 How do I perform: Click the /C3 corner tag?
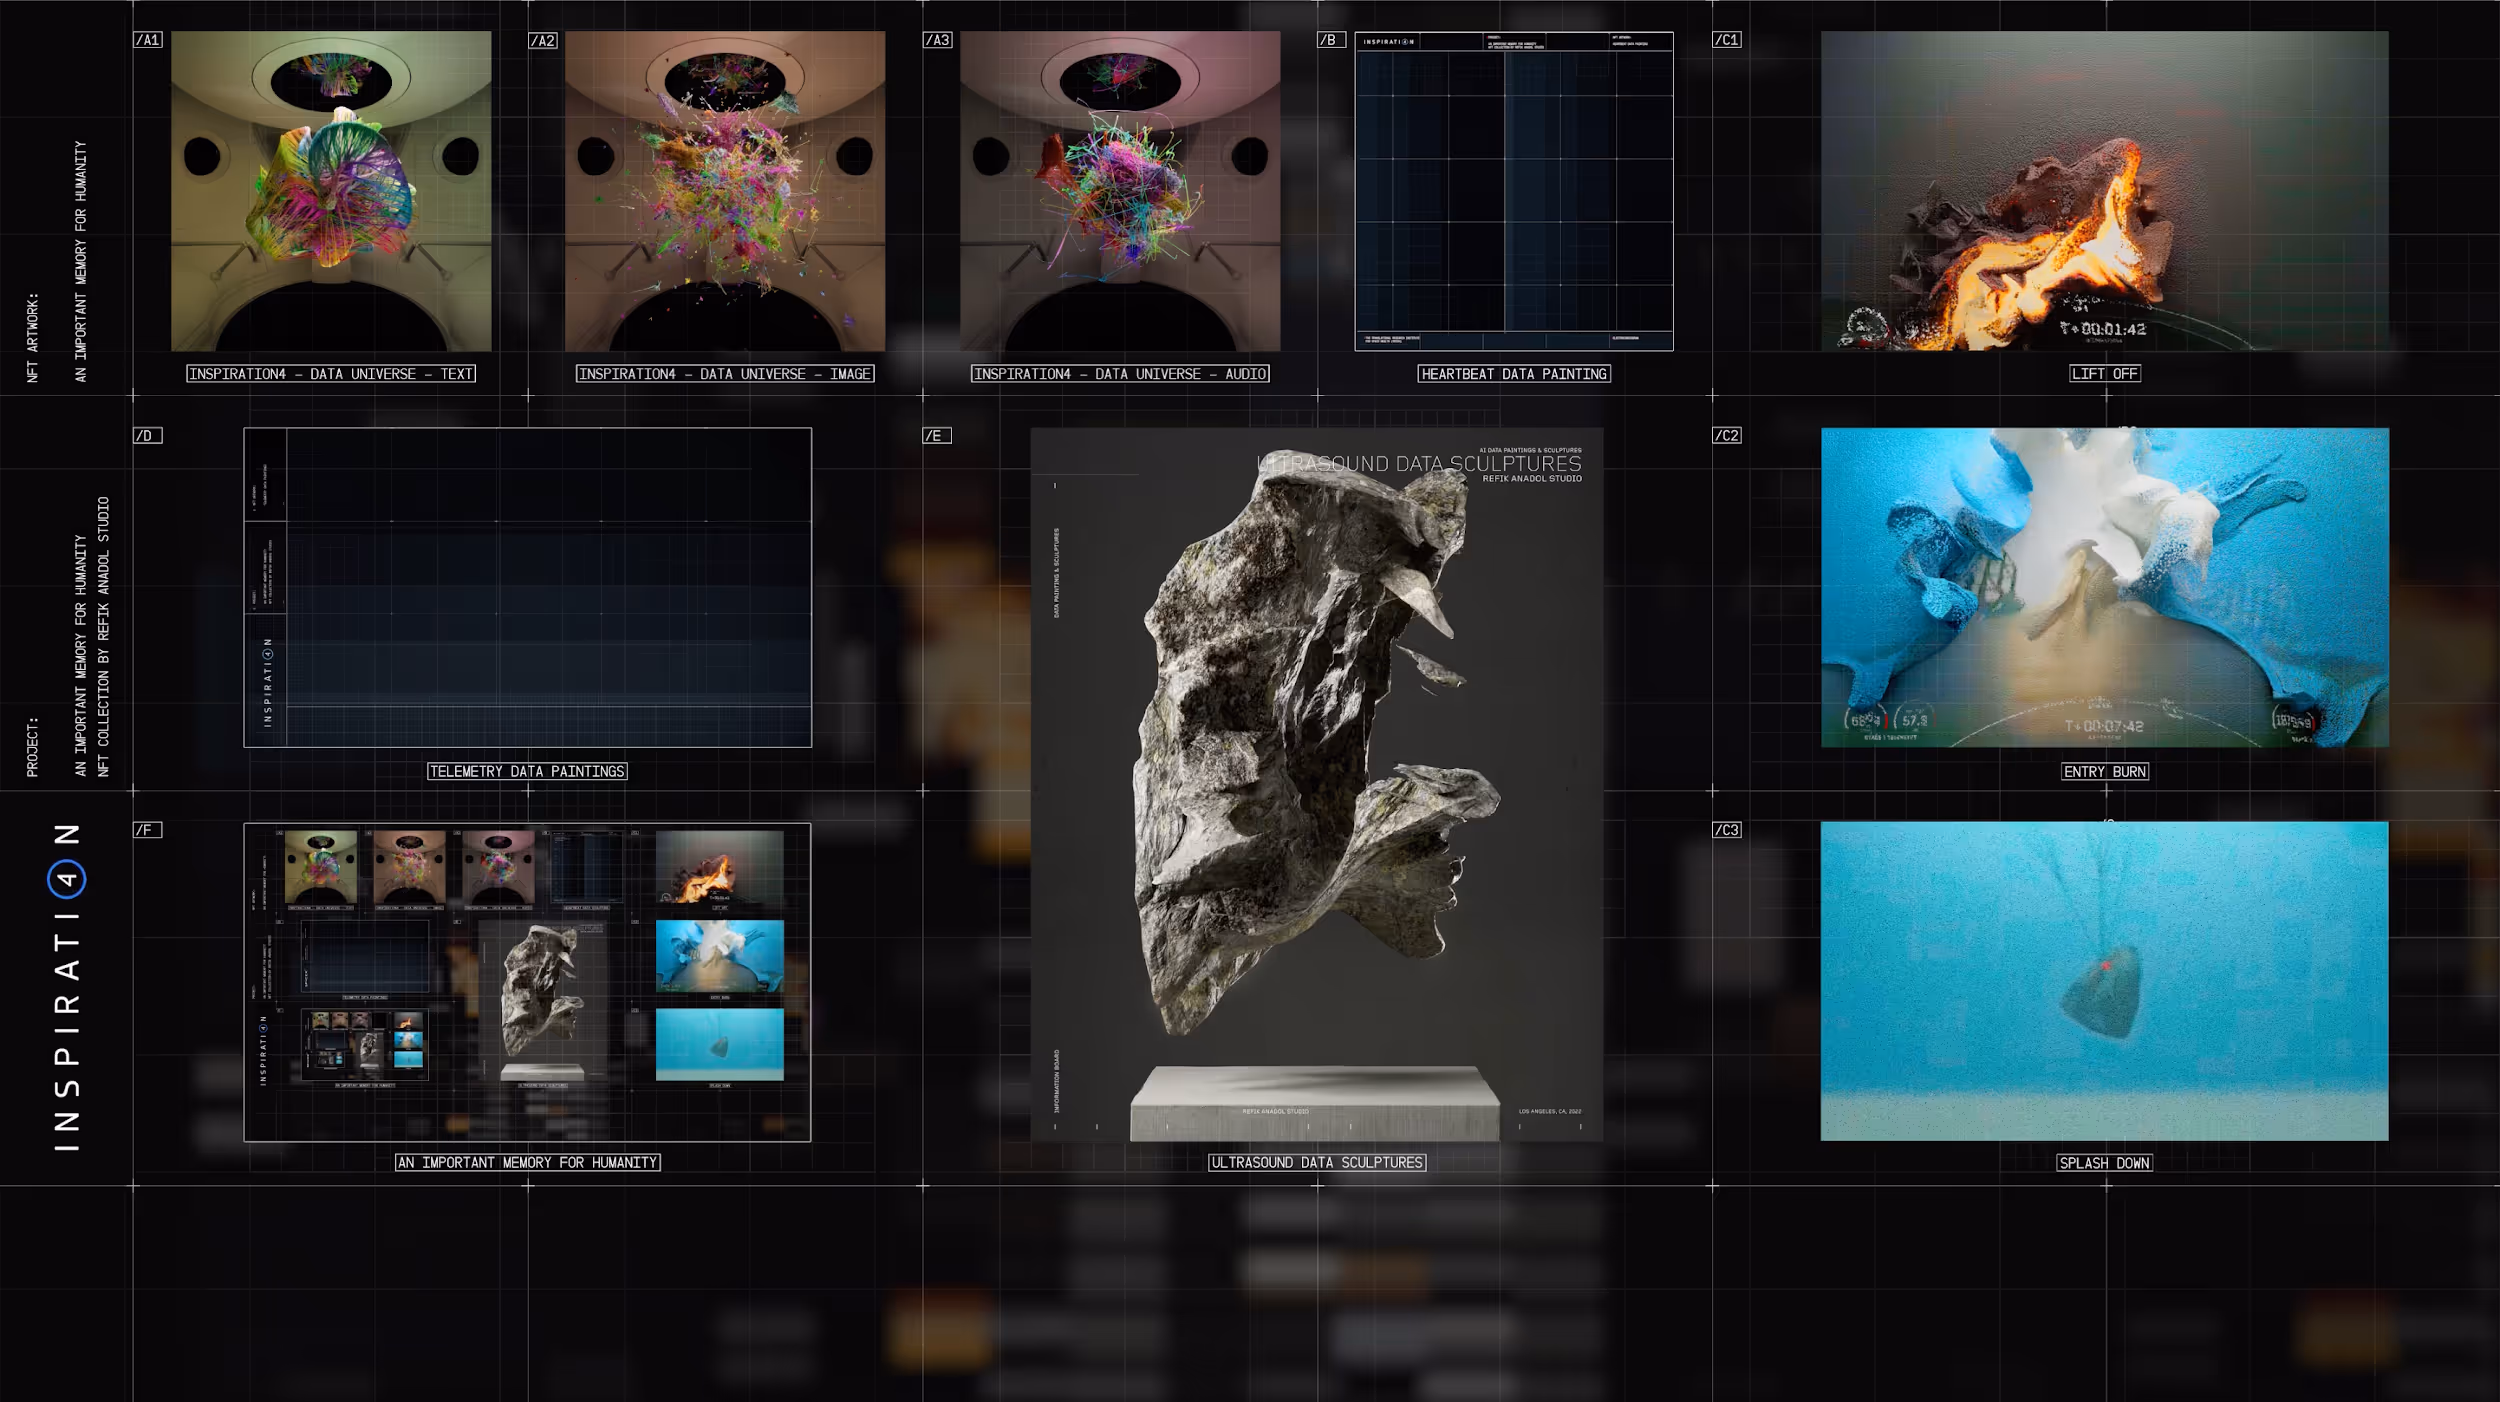1727,830
